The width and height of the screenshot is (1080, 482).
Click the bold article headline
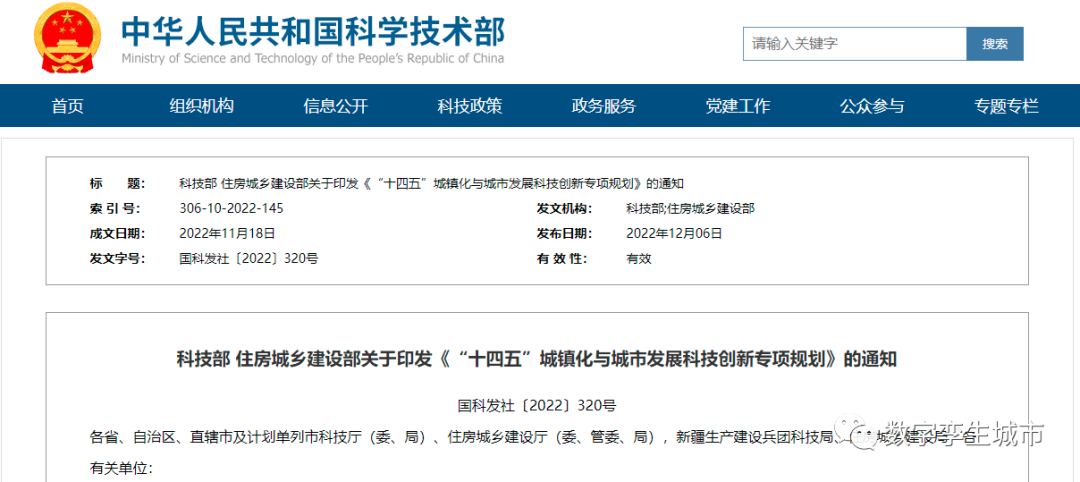pos(537,359)
